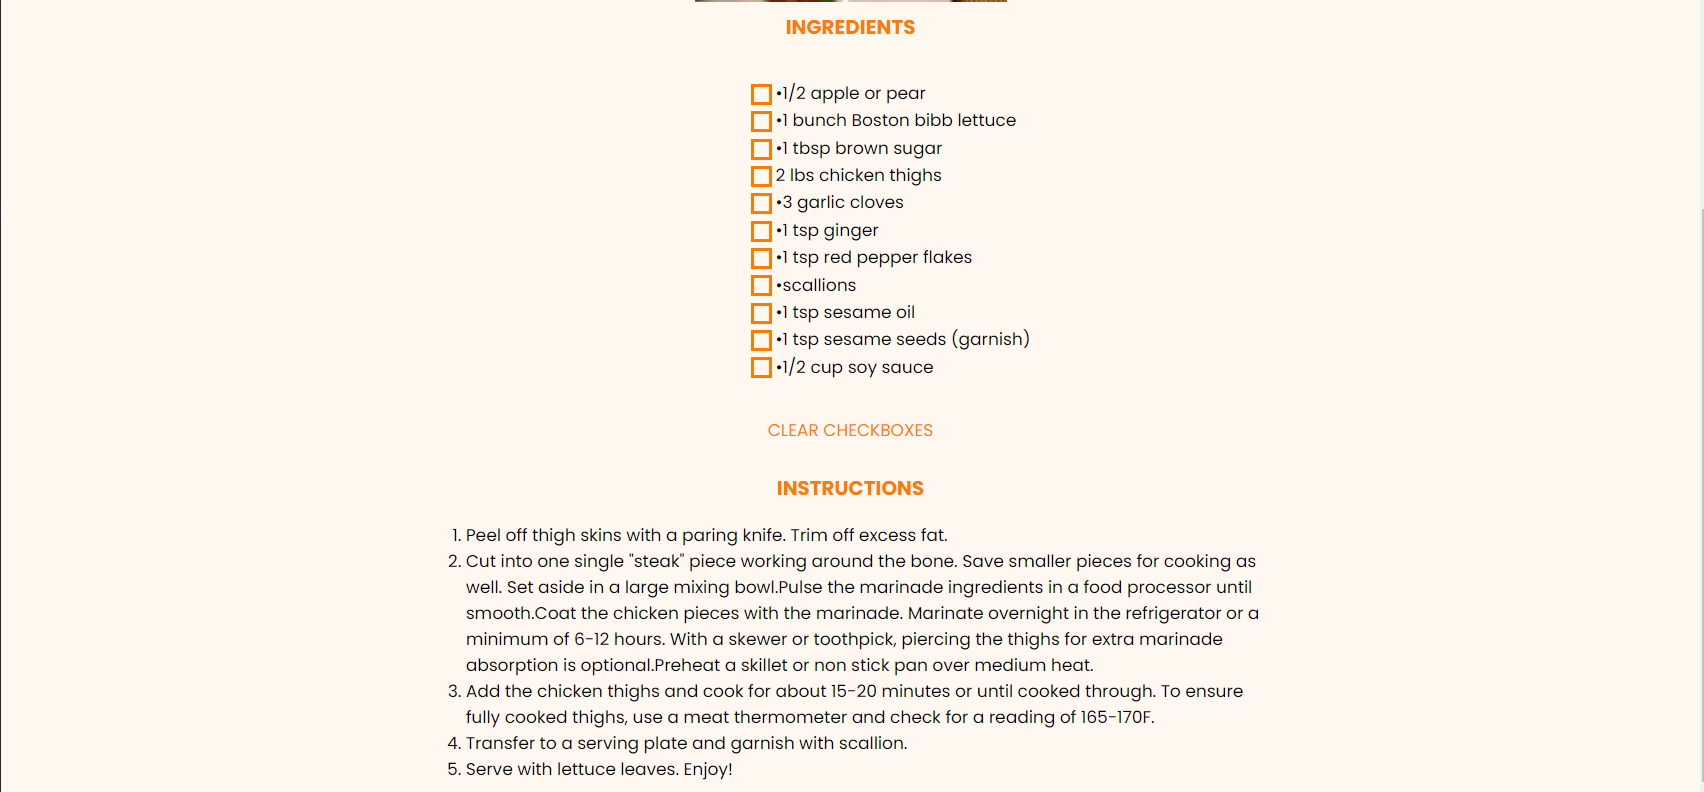Image resolution: width=1704 pixels, height=792 pixels.
Task: Check the "1 tsp ginger" ingredient
Action: [x=761, y=231]
